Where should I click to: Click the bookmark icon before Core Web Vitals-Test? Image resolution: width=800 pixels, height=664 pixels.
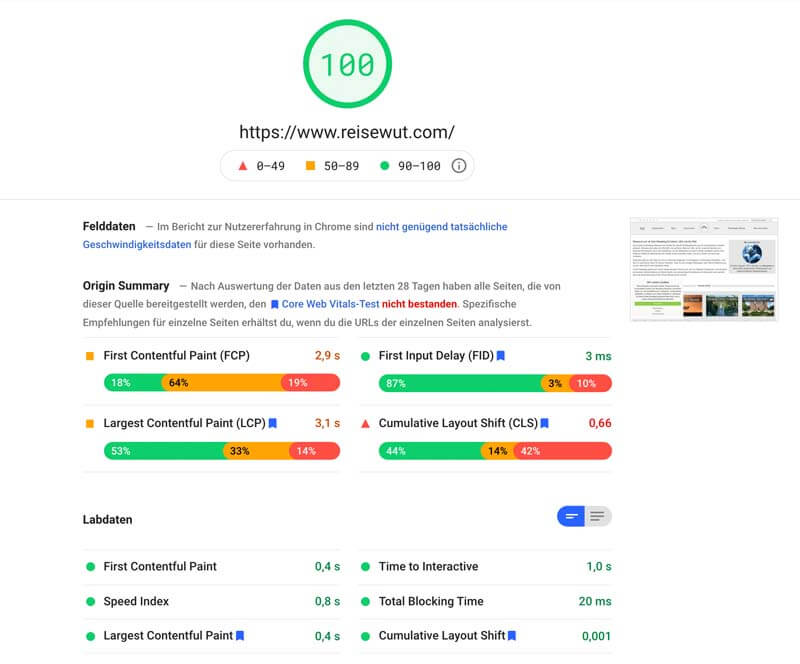coord(274,304)
